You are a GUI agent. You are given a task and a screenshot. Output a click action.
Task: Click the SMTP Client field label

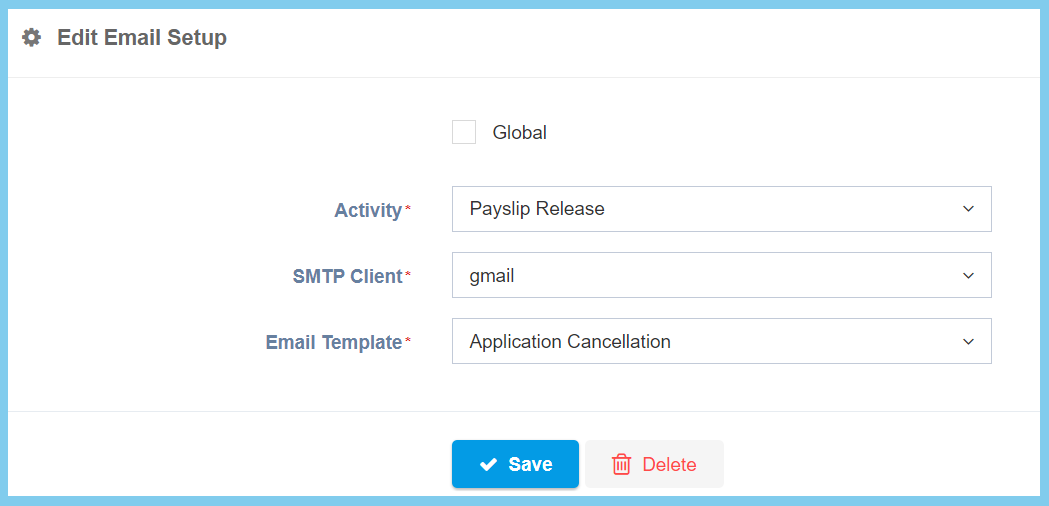pos(347,276)
